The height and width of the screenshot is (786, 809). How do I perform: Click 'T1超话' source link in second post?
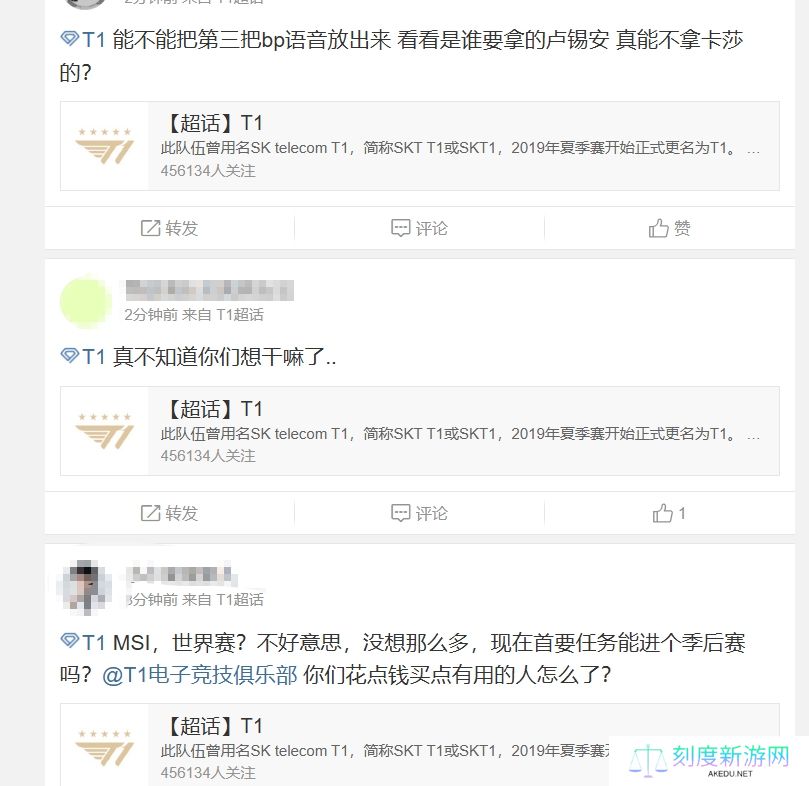tap(240, 314)
